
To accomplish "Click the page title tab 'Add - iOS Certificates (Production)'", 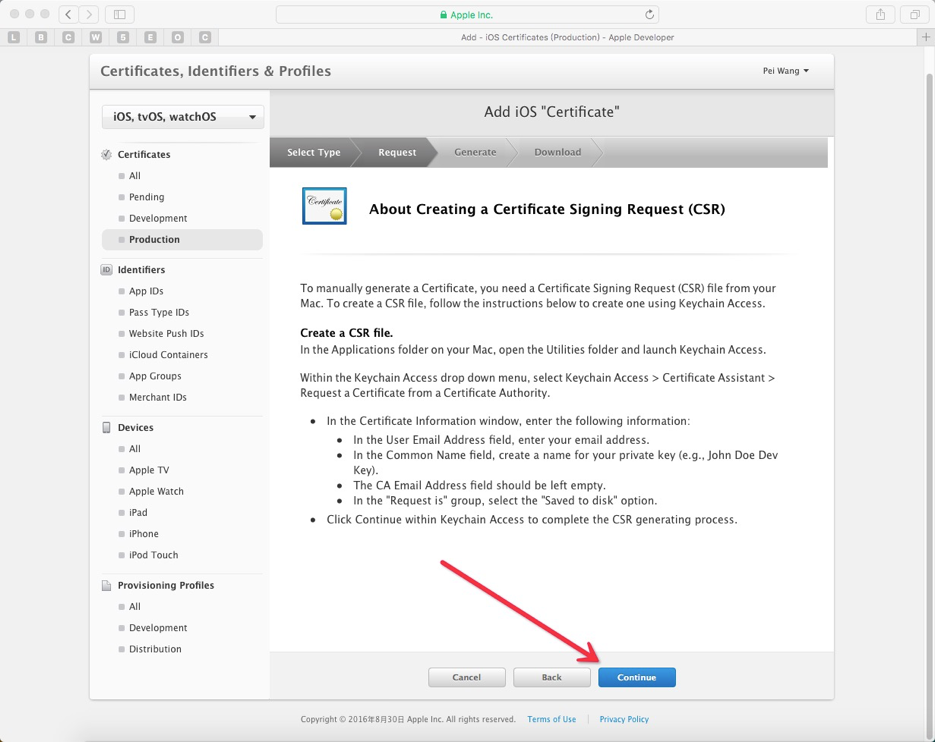I will [567, 37].
